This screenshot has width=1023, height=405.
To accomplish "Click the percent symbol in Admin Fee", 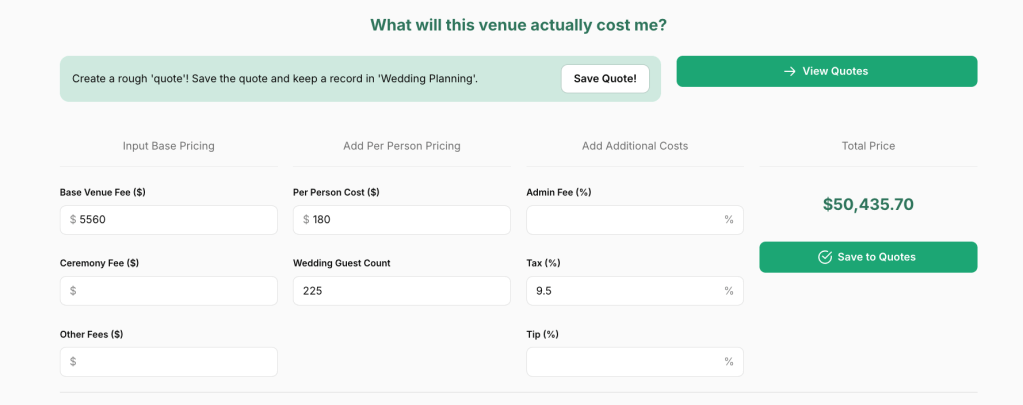I will point(729,220).
